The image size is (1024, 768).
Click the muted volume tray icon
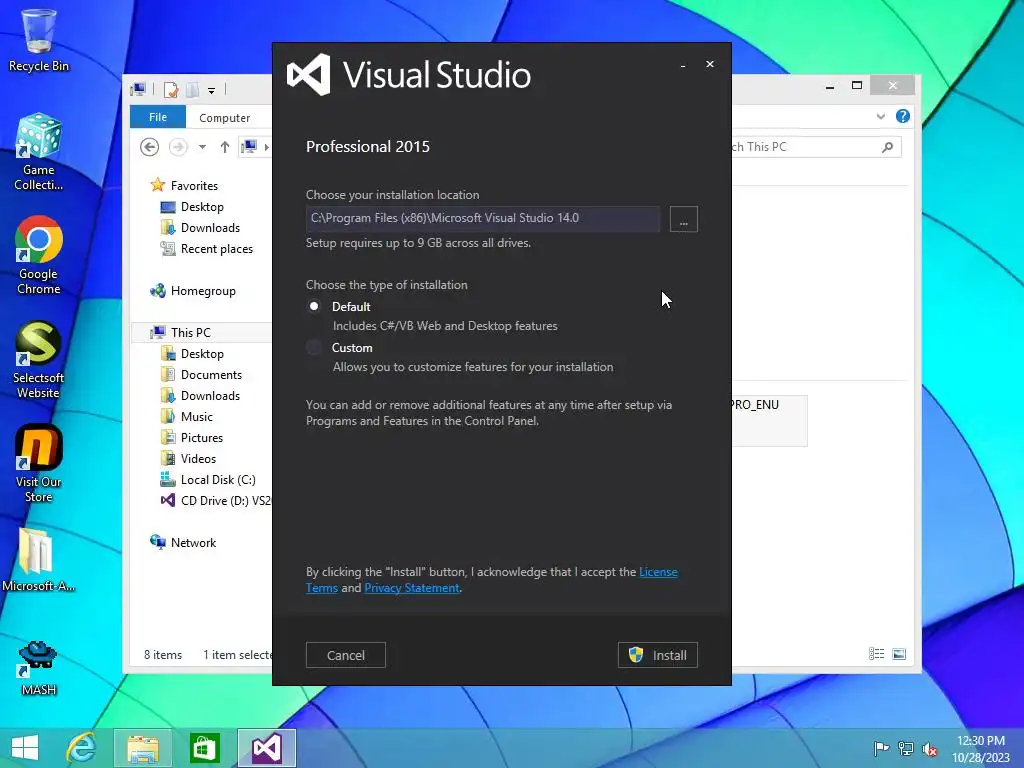tap(930, 750)
